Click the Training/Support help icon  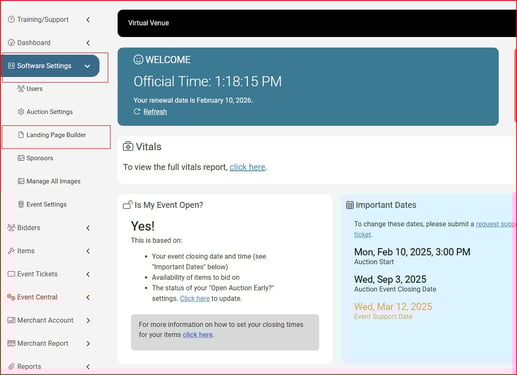coord(11,20)
